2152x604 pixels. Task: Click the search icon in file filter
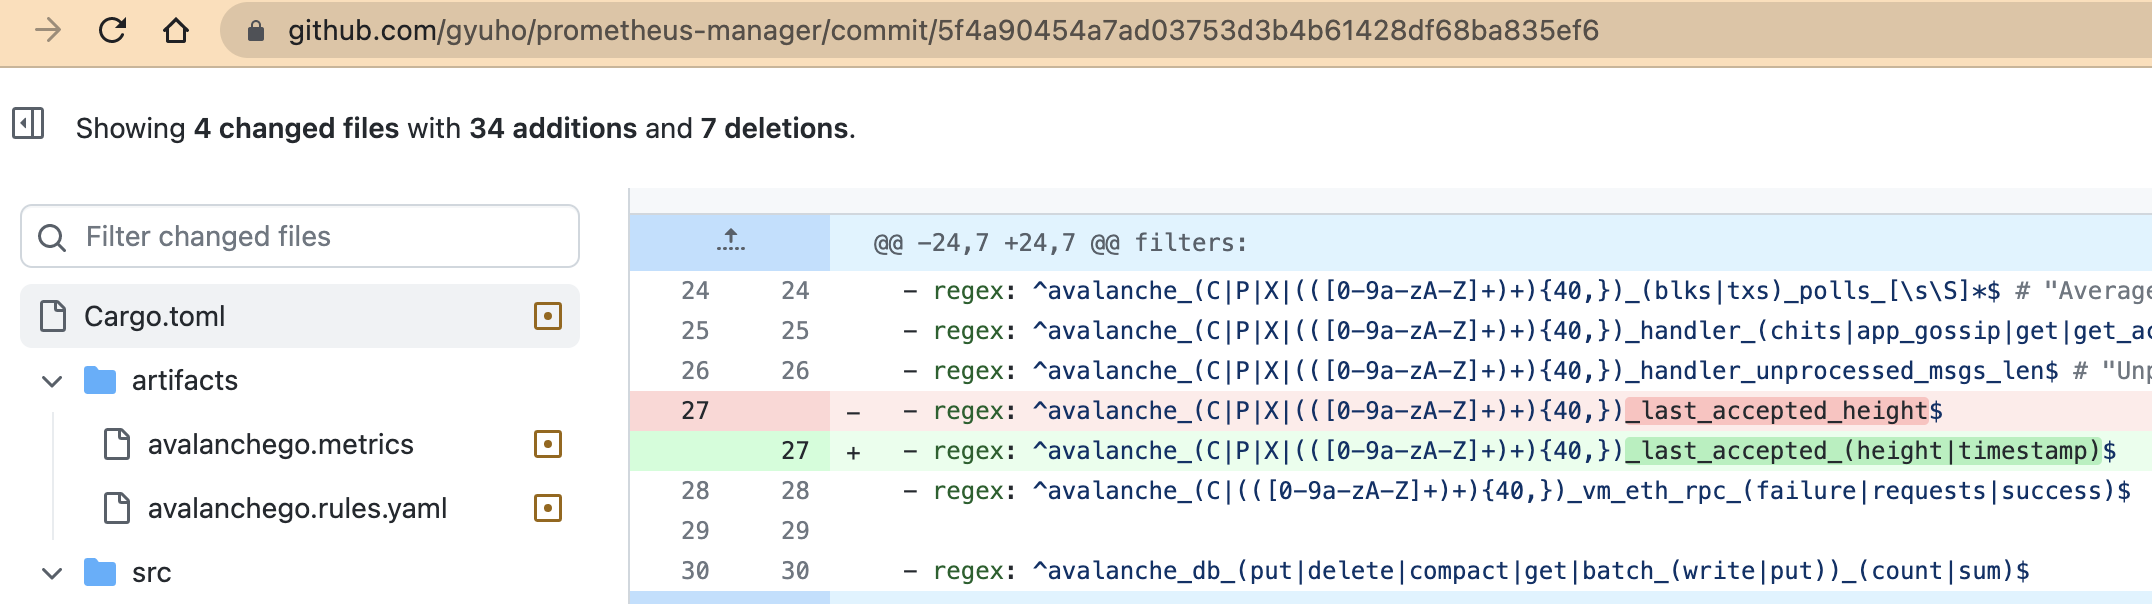pos(52,237)
